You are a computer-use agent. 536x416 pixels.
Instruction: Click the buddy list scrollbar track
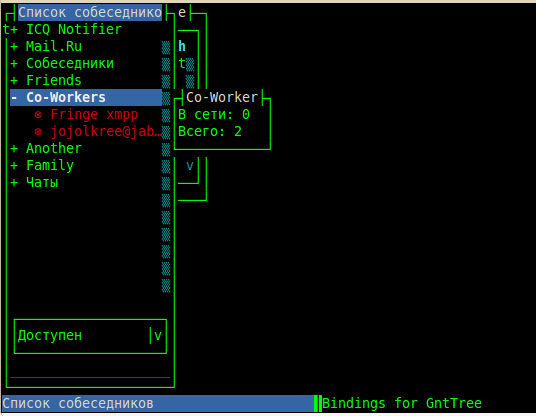[x=166, y=166]
